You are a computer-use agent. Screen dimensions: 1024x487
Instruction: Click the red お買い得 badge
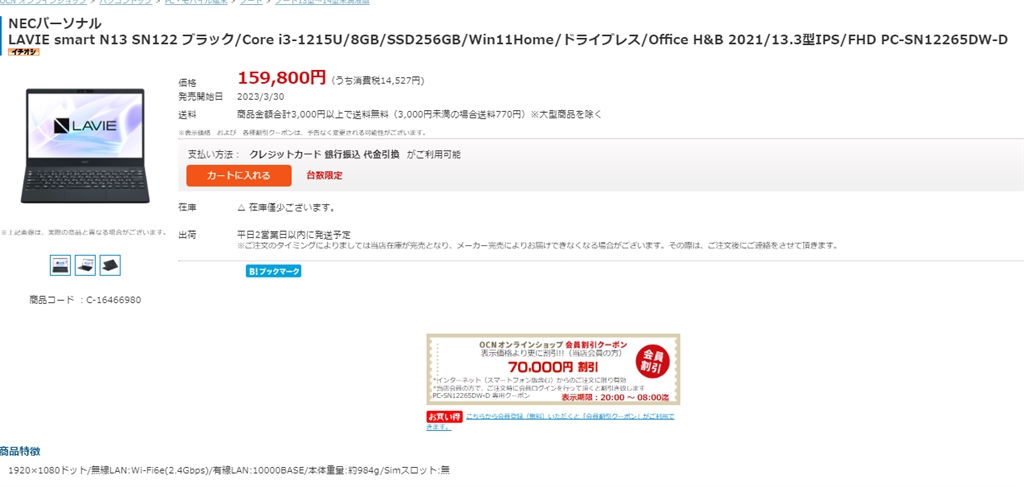(x=444, y=416)
